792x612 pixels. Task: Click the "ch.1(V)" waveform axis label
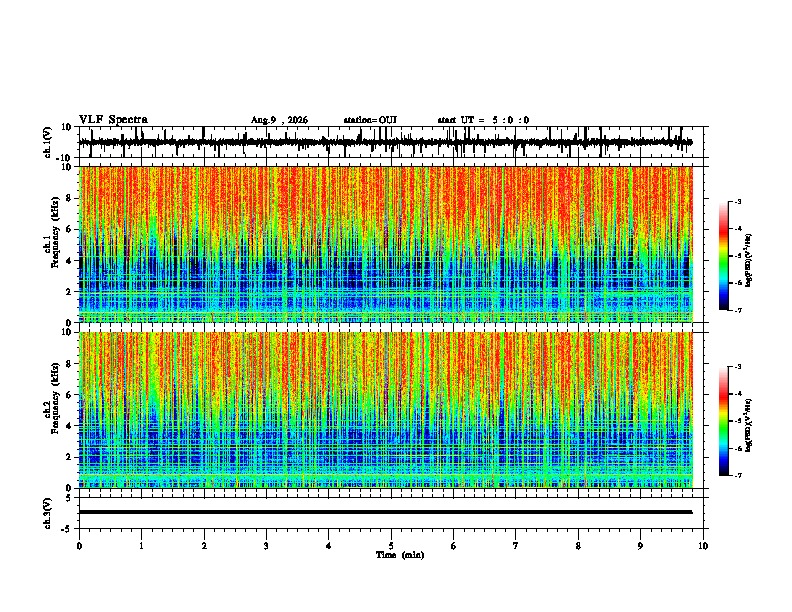48,142
